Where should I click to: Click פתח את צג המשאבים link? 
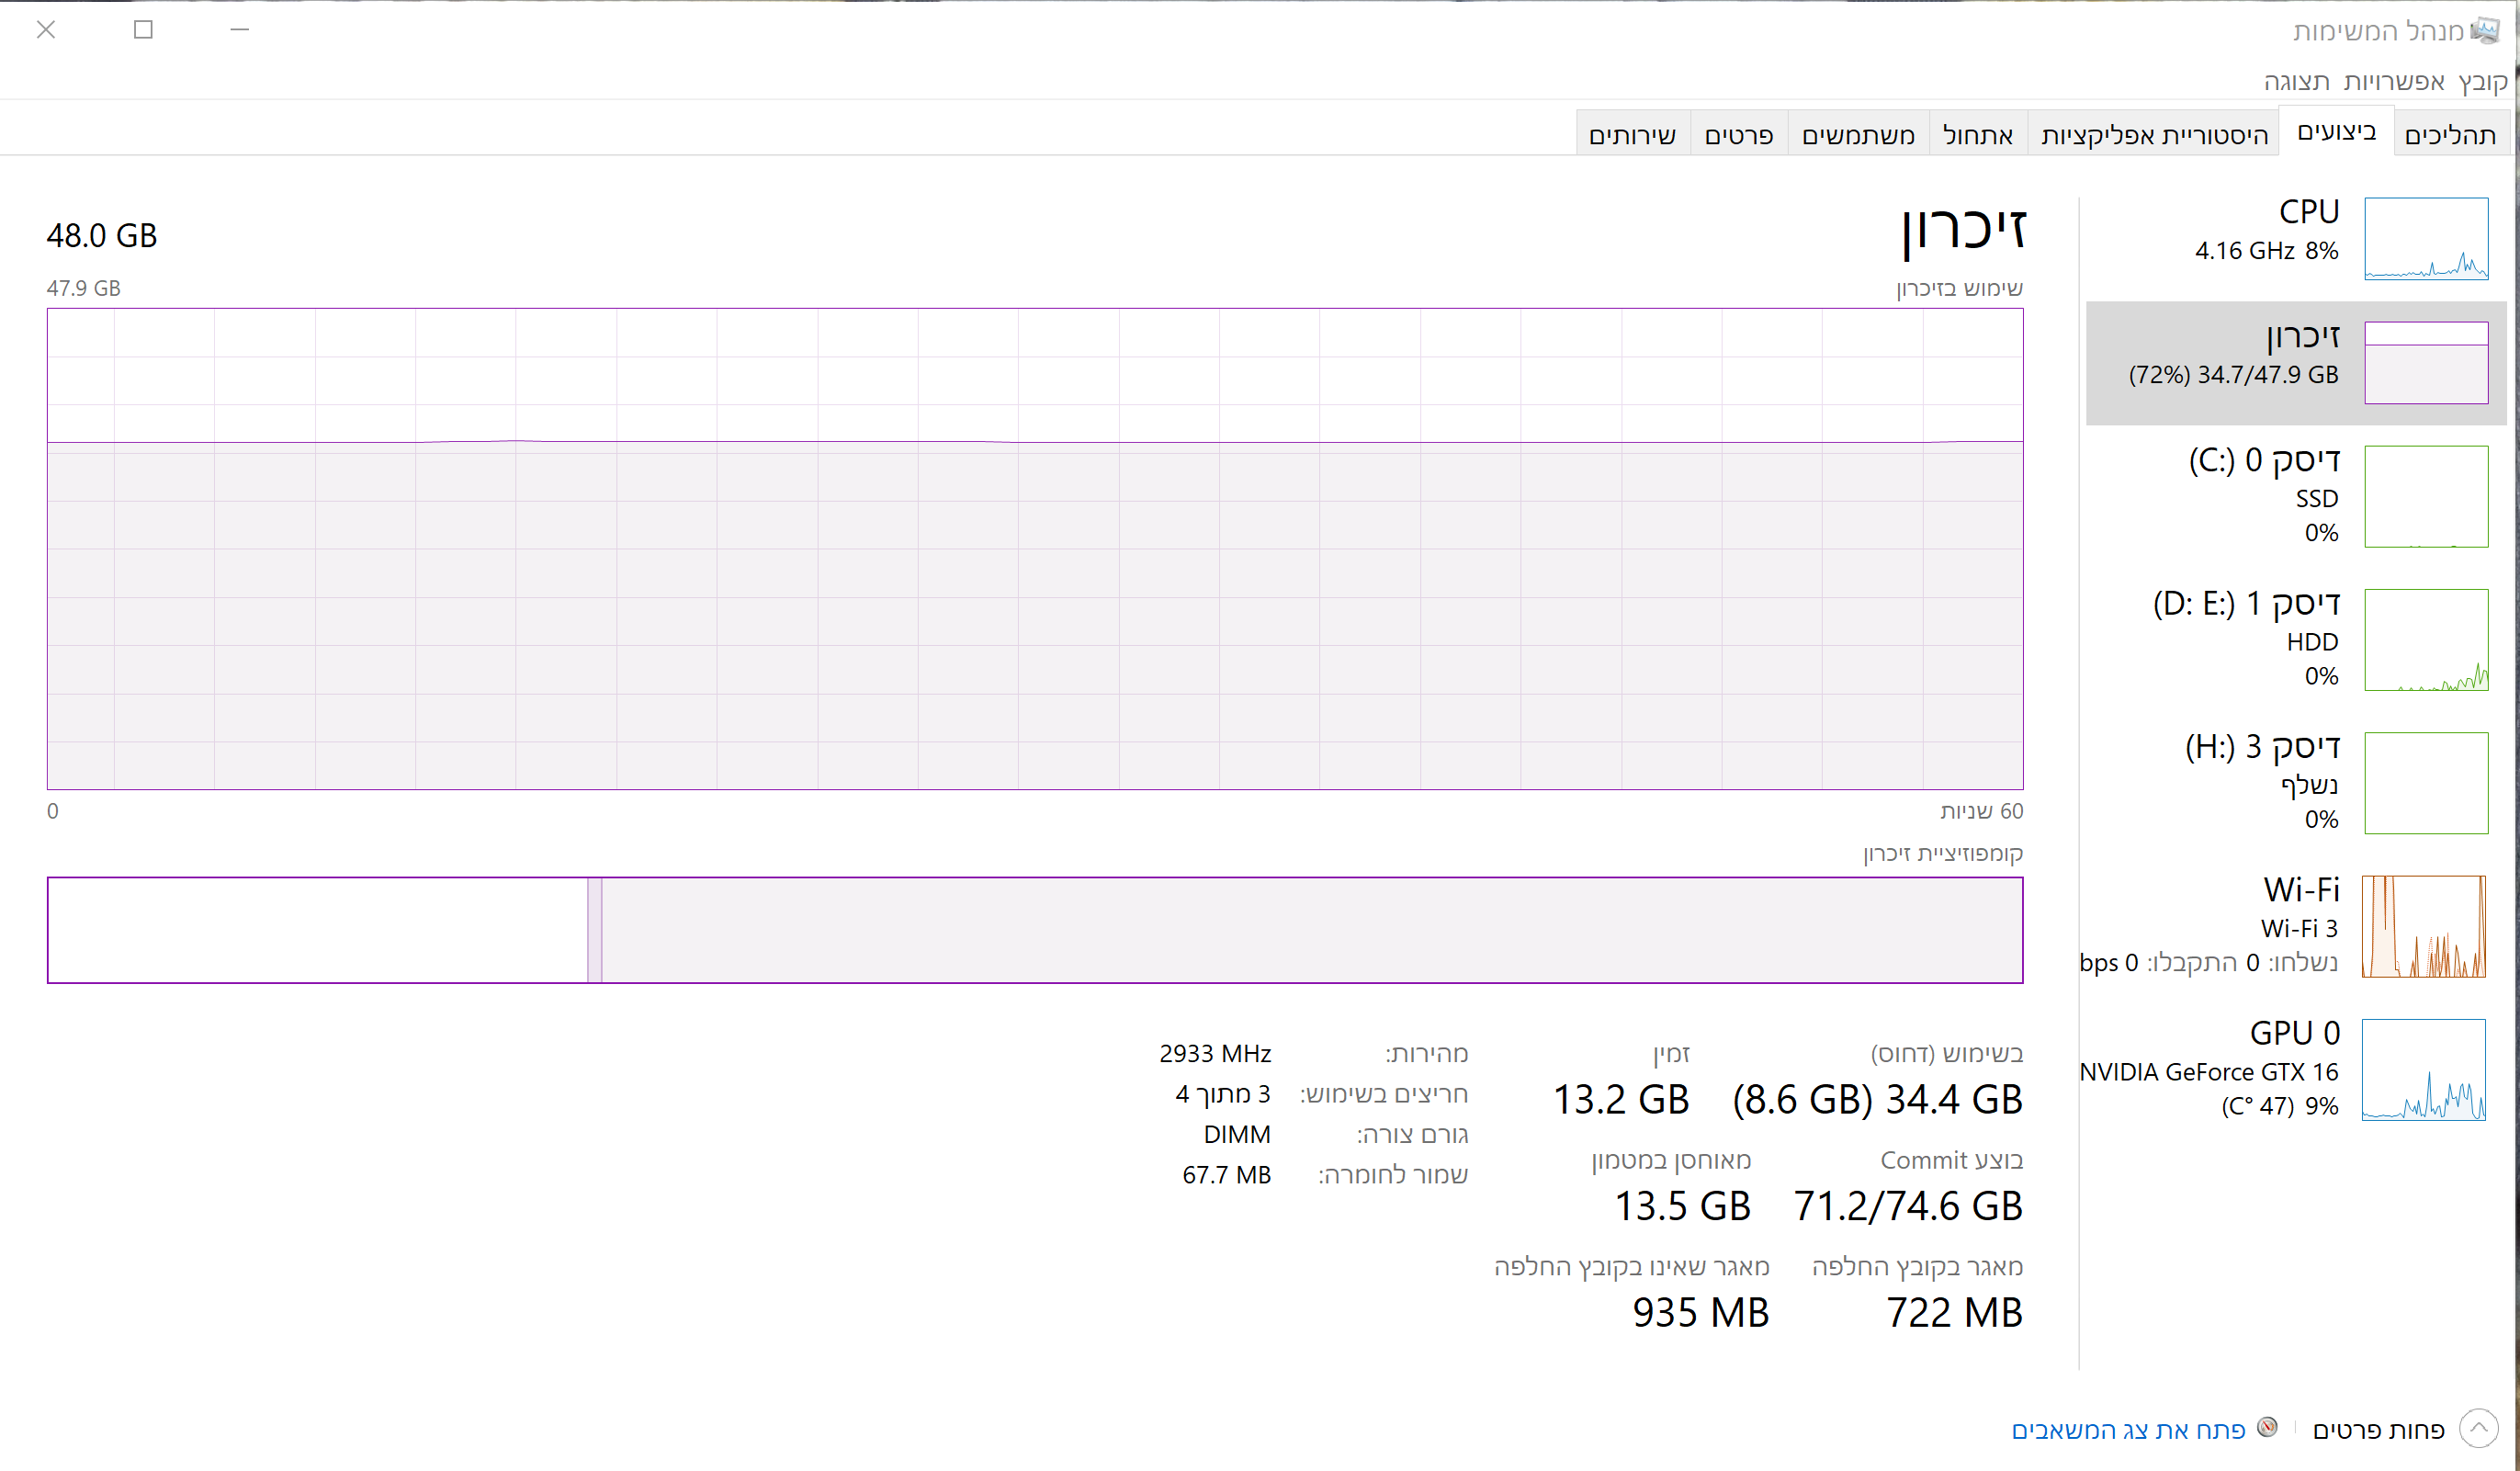2128,1430
